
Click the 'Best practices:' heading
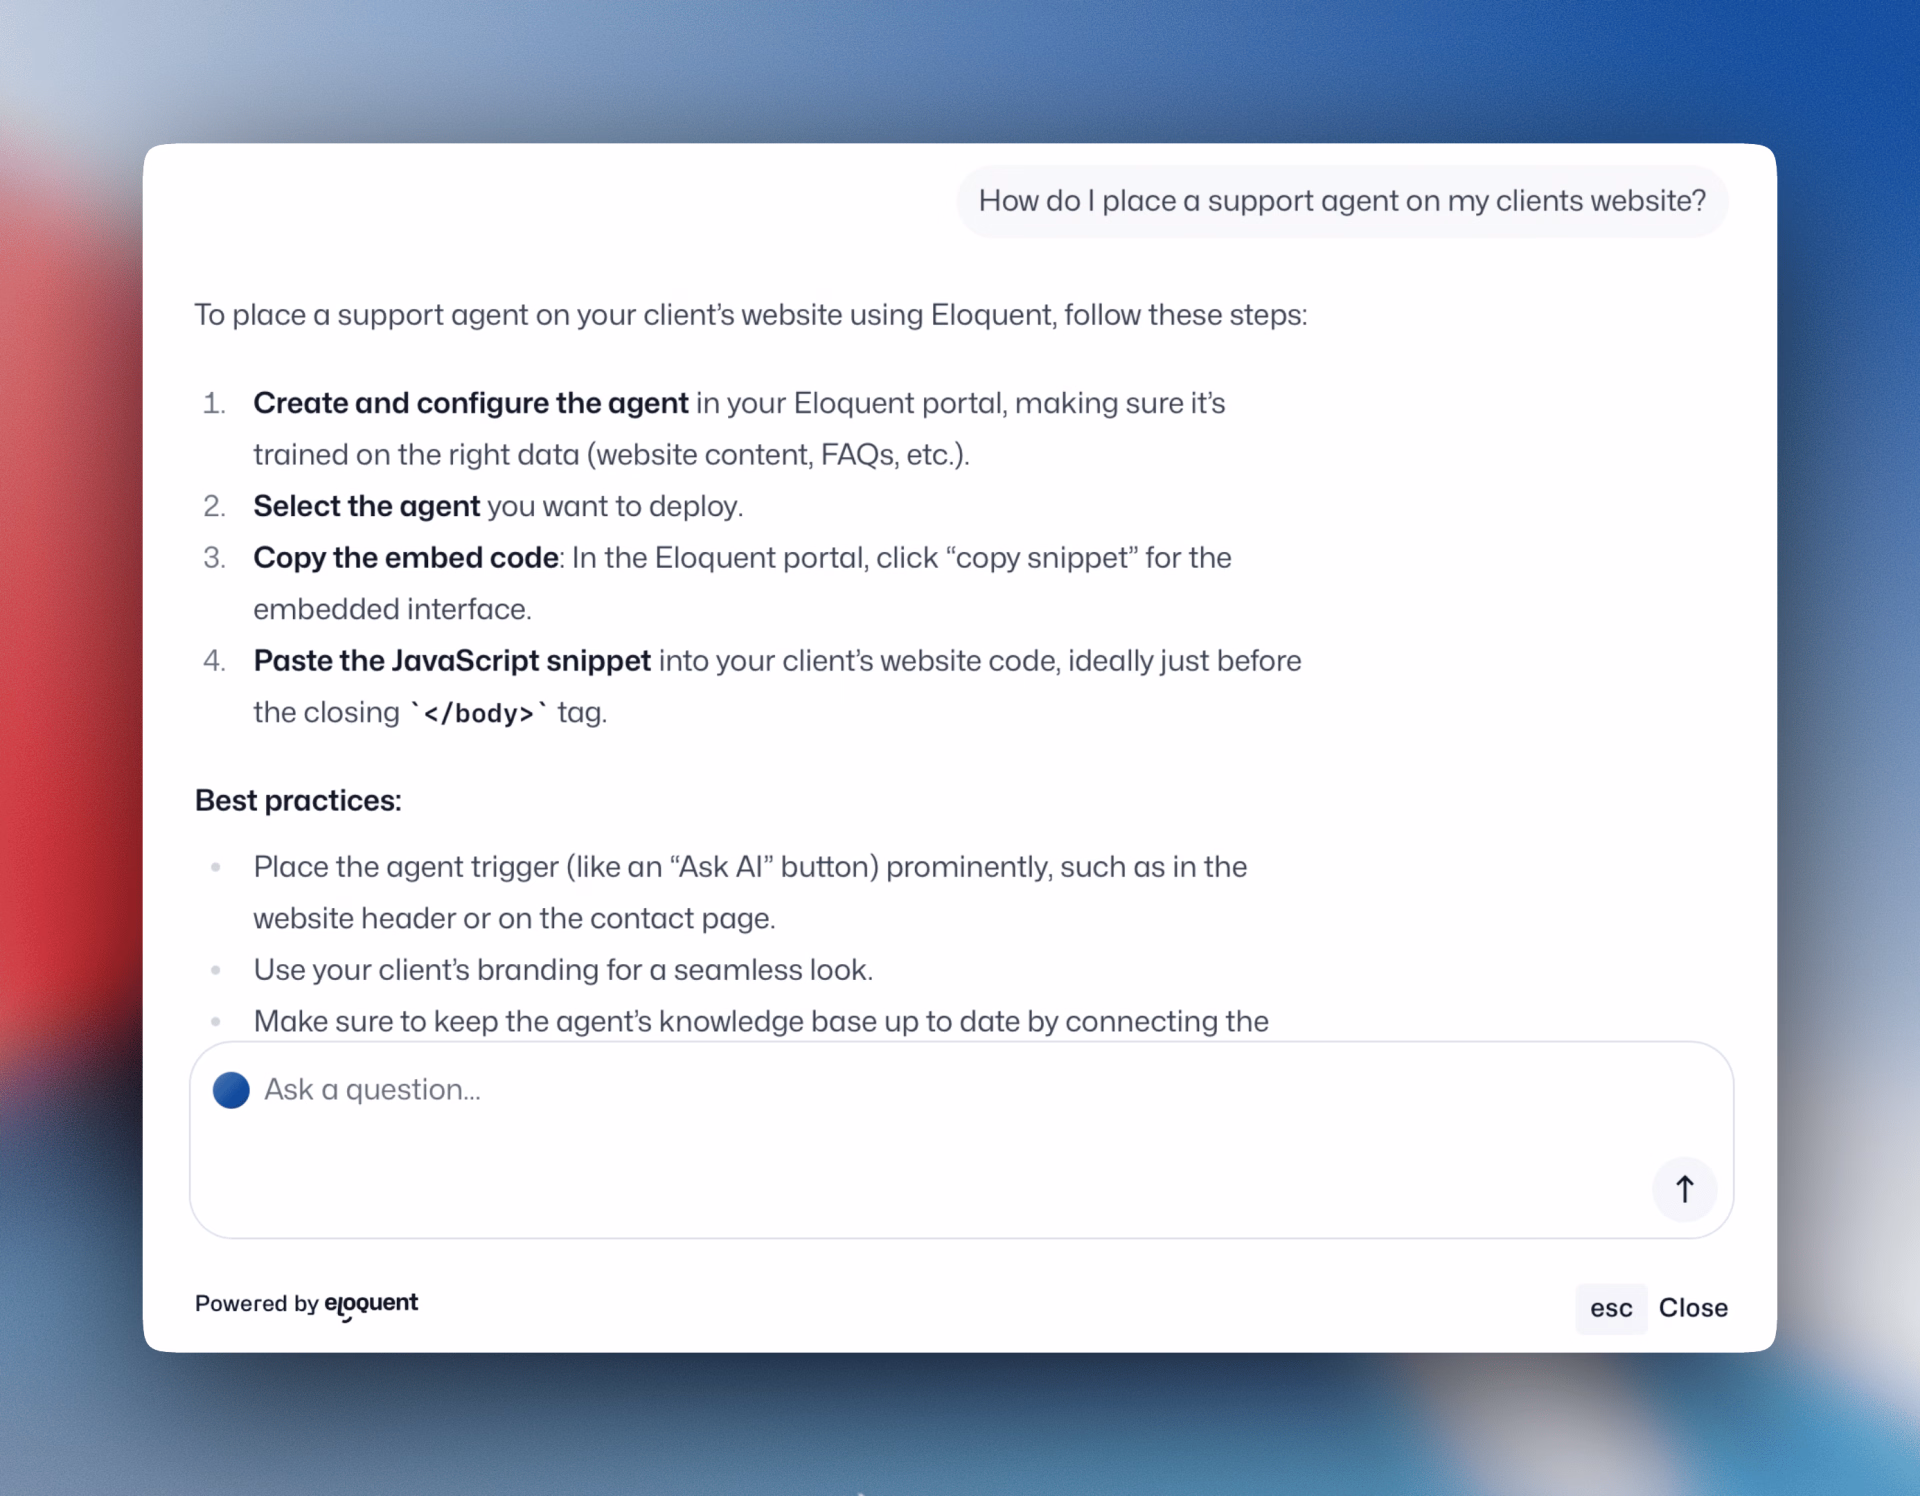tap(298, 801)
